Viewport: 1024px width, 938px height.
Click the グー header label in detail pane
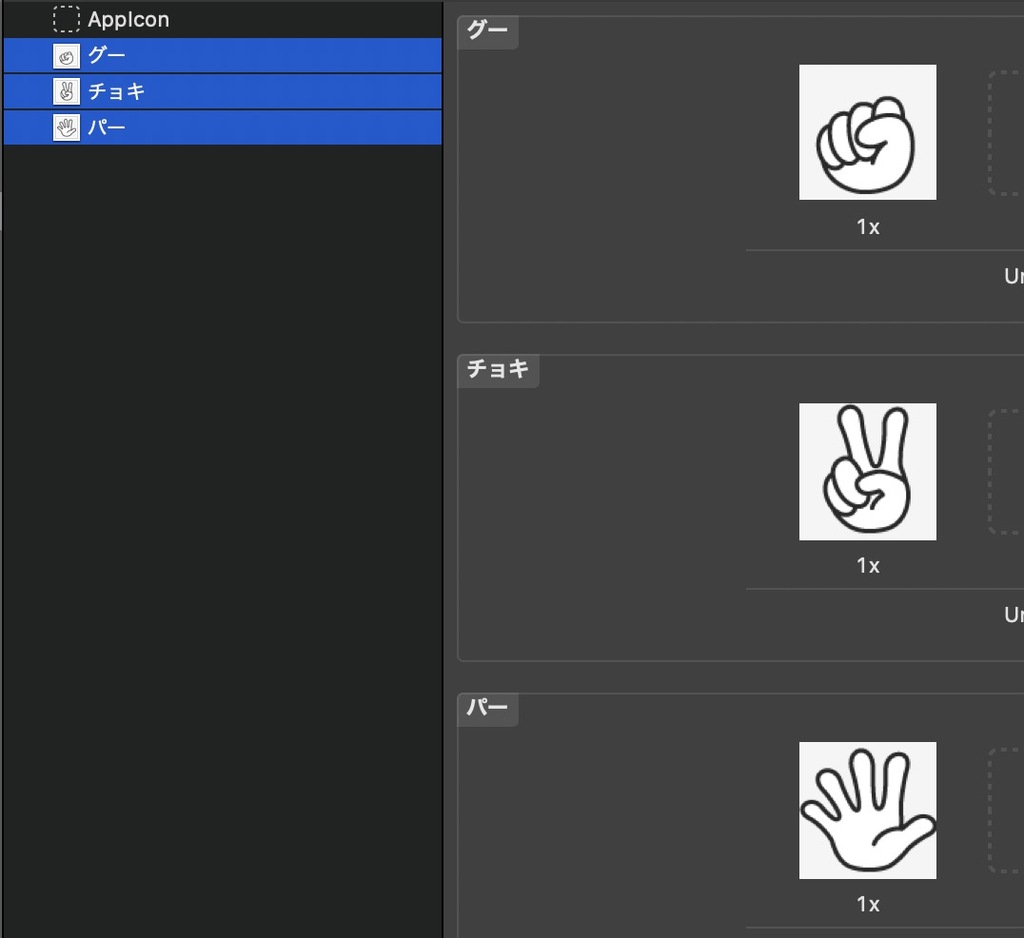point(487,30)
